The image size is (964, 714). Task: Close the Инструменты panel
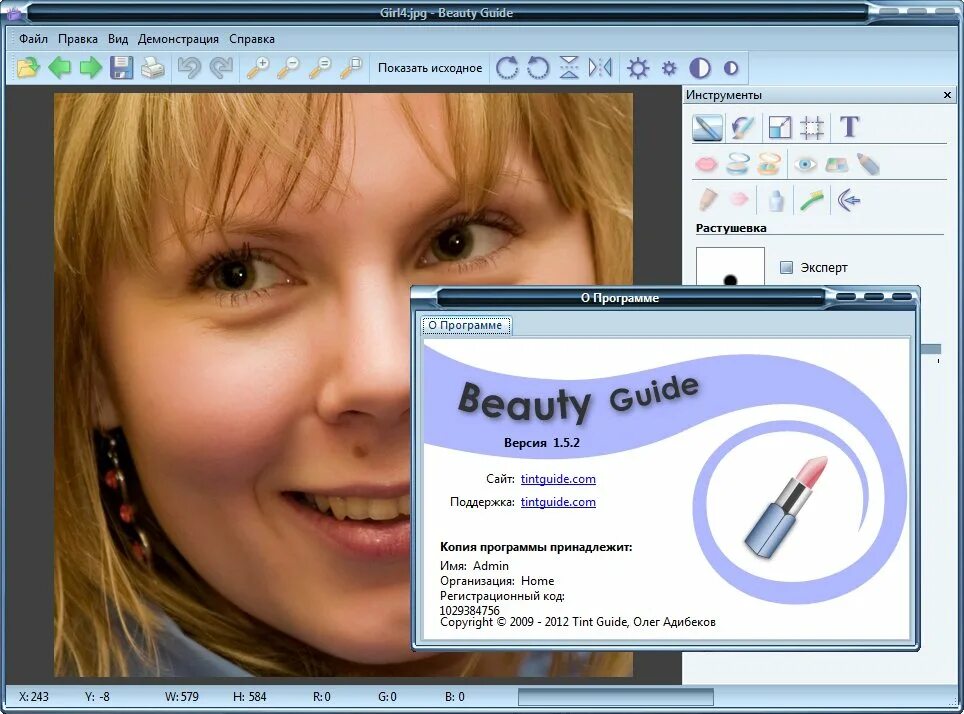947,95
